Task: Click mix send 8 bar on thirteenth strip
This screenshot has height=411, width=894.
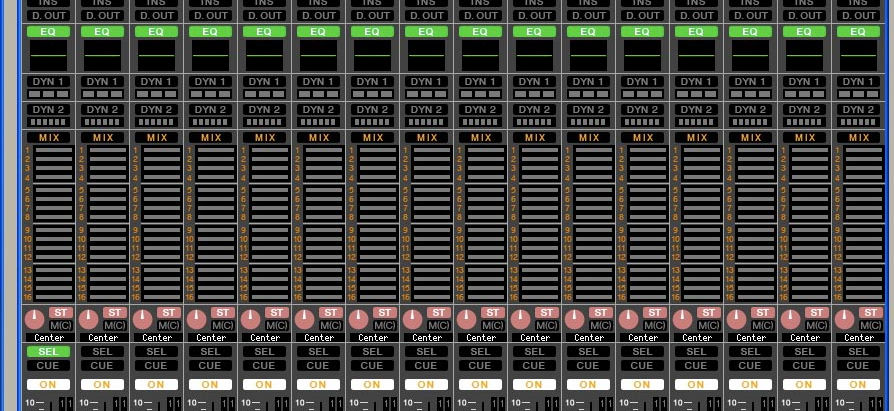Action: click(x=702, y=217)
